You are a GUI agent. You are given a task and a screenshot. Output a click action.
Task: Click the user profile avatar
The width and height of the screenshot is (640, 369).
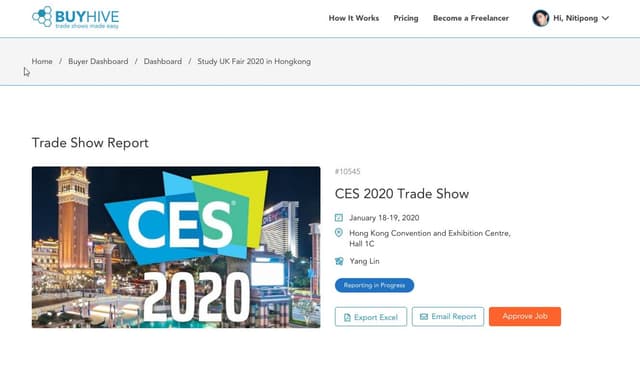(x=540, y=18)
